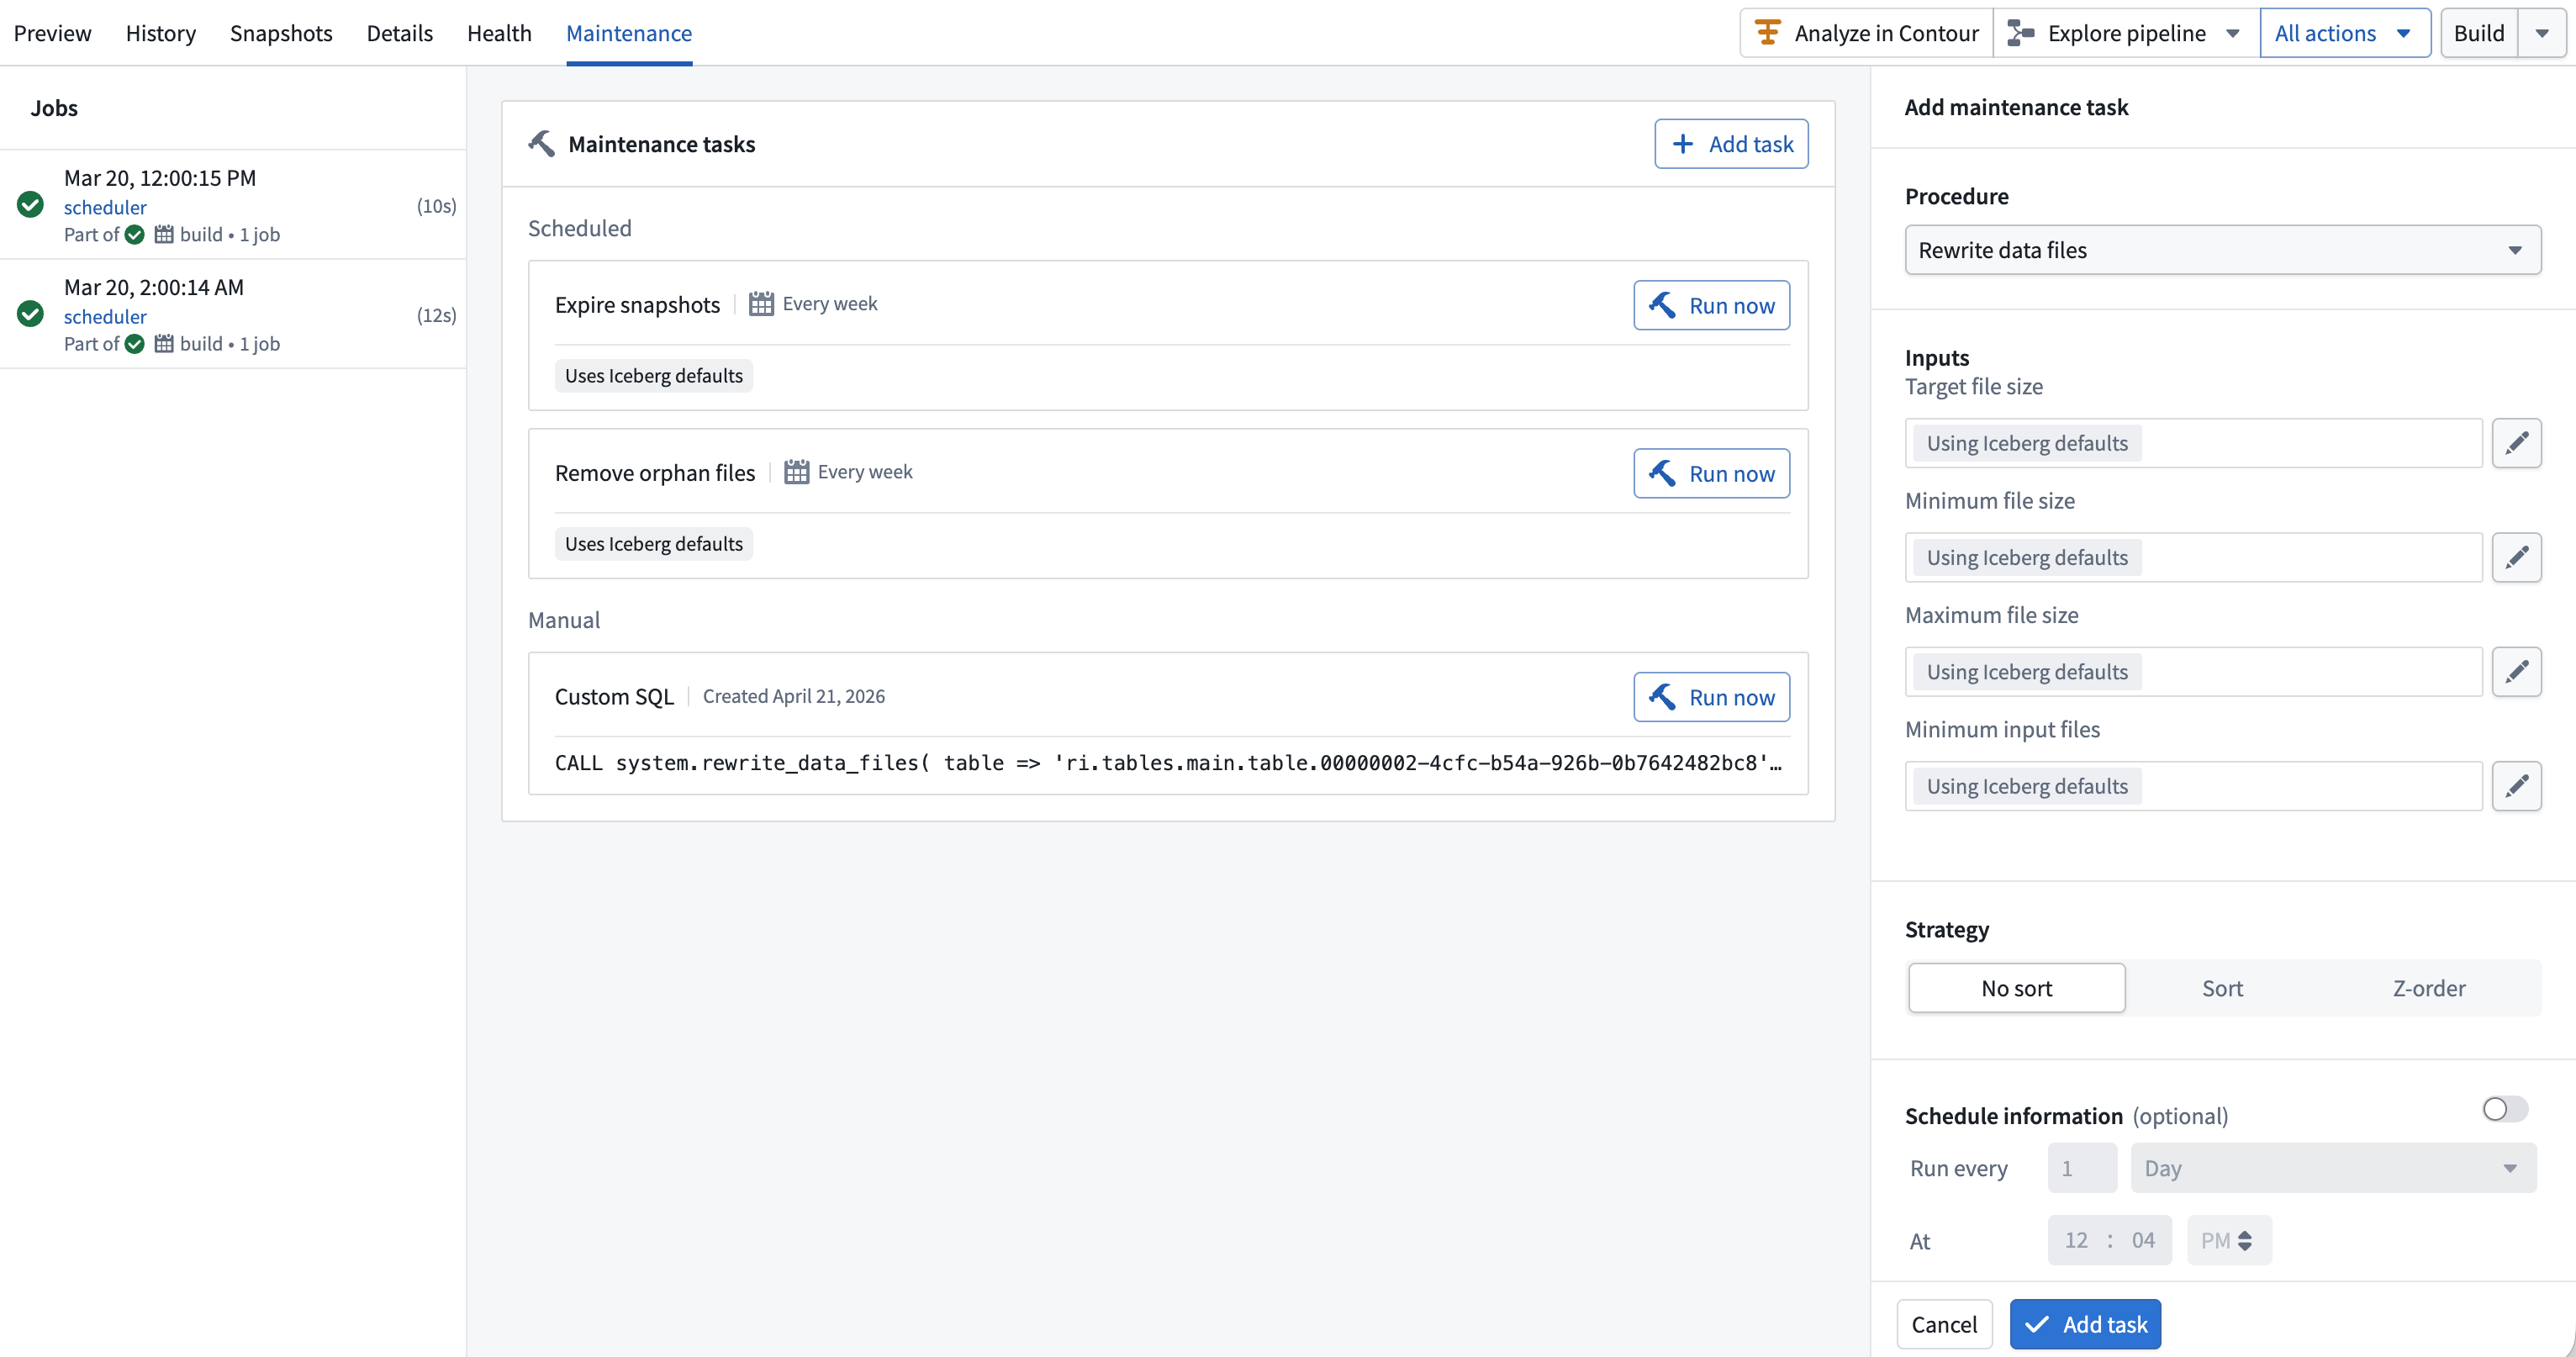Click the pencil icon for Minimum input files

pos(2516,786)
